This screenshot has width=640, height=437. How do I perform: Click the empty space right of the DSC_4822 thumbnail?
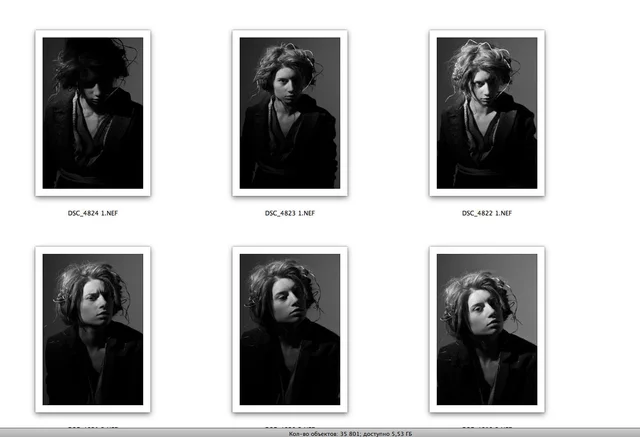(x=592, y=113)
